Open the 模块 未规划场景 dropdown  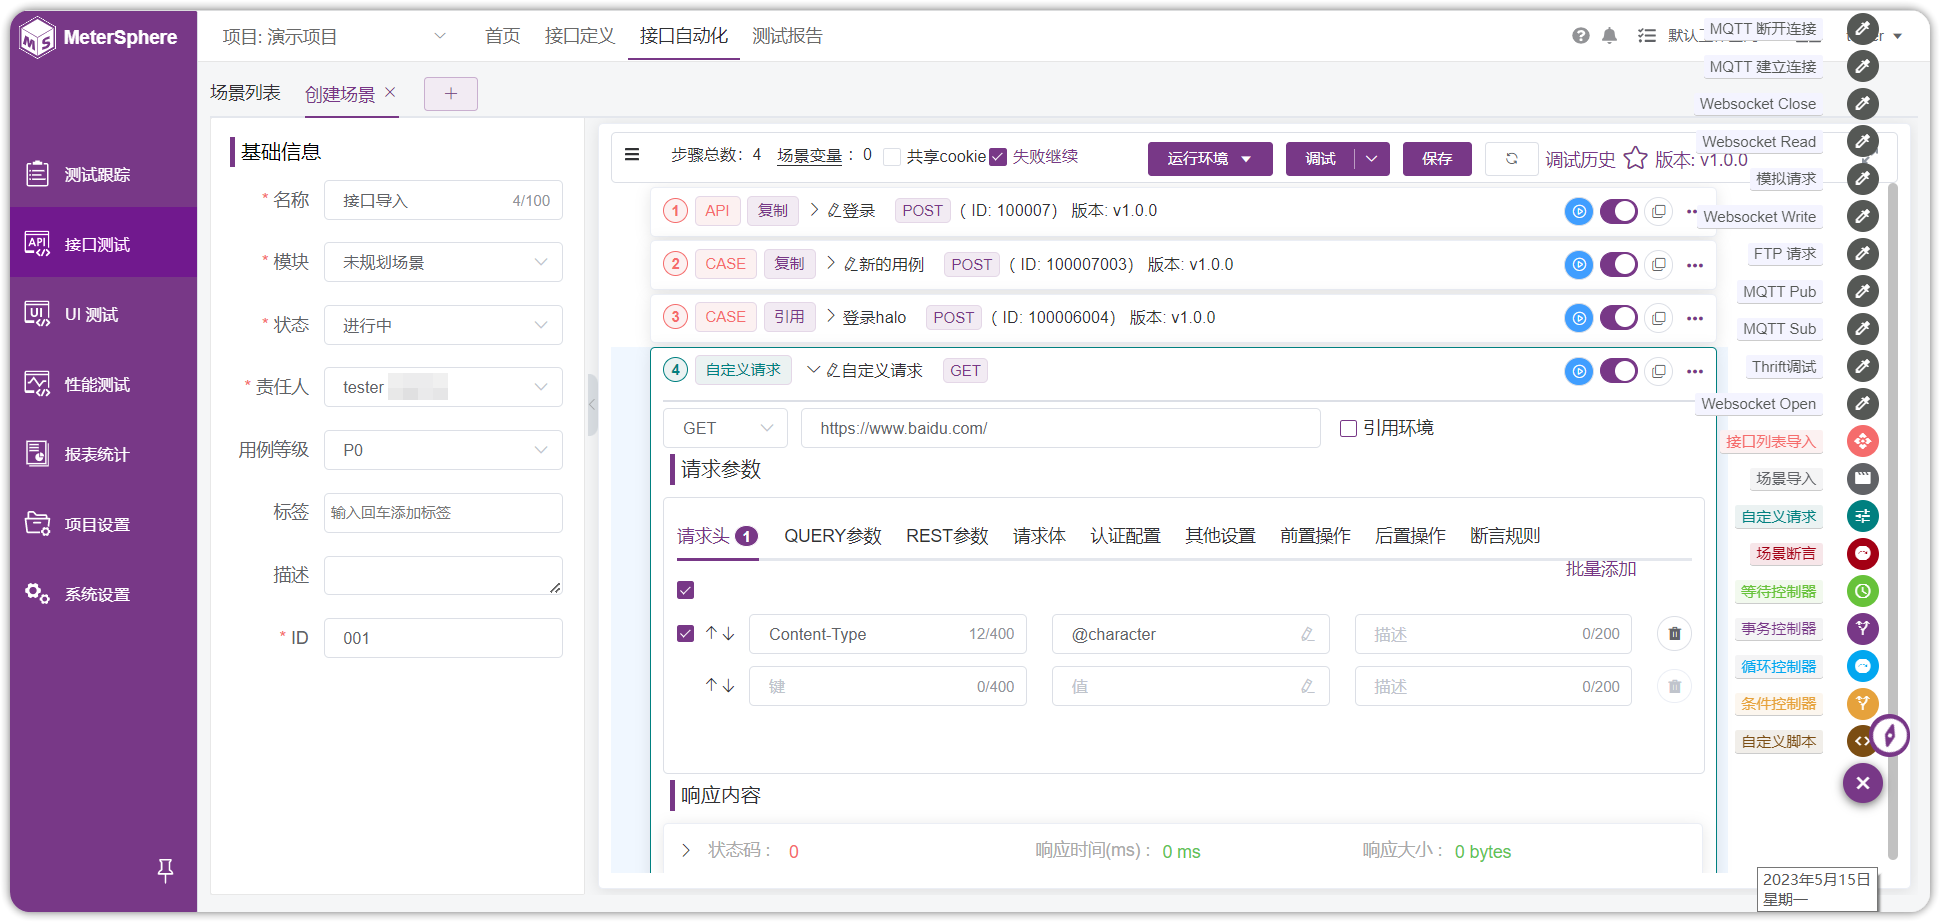pos(443,262)
